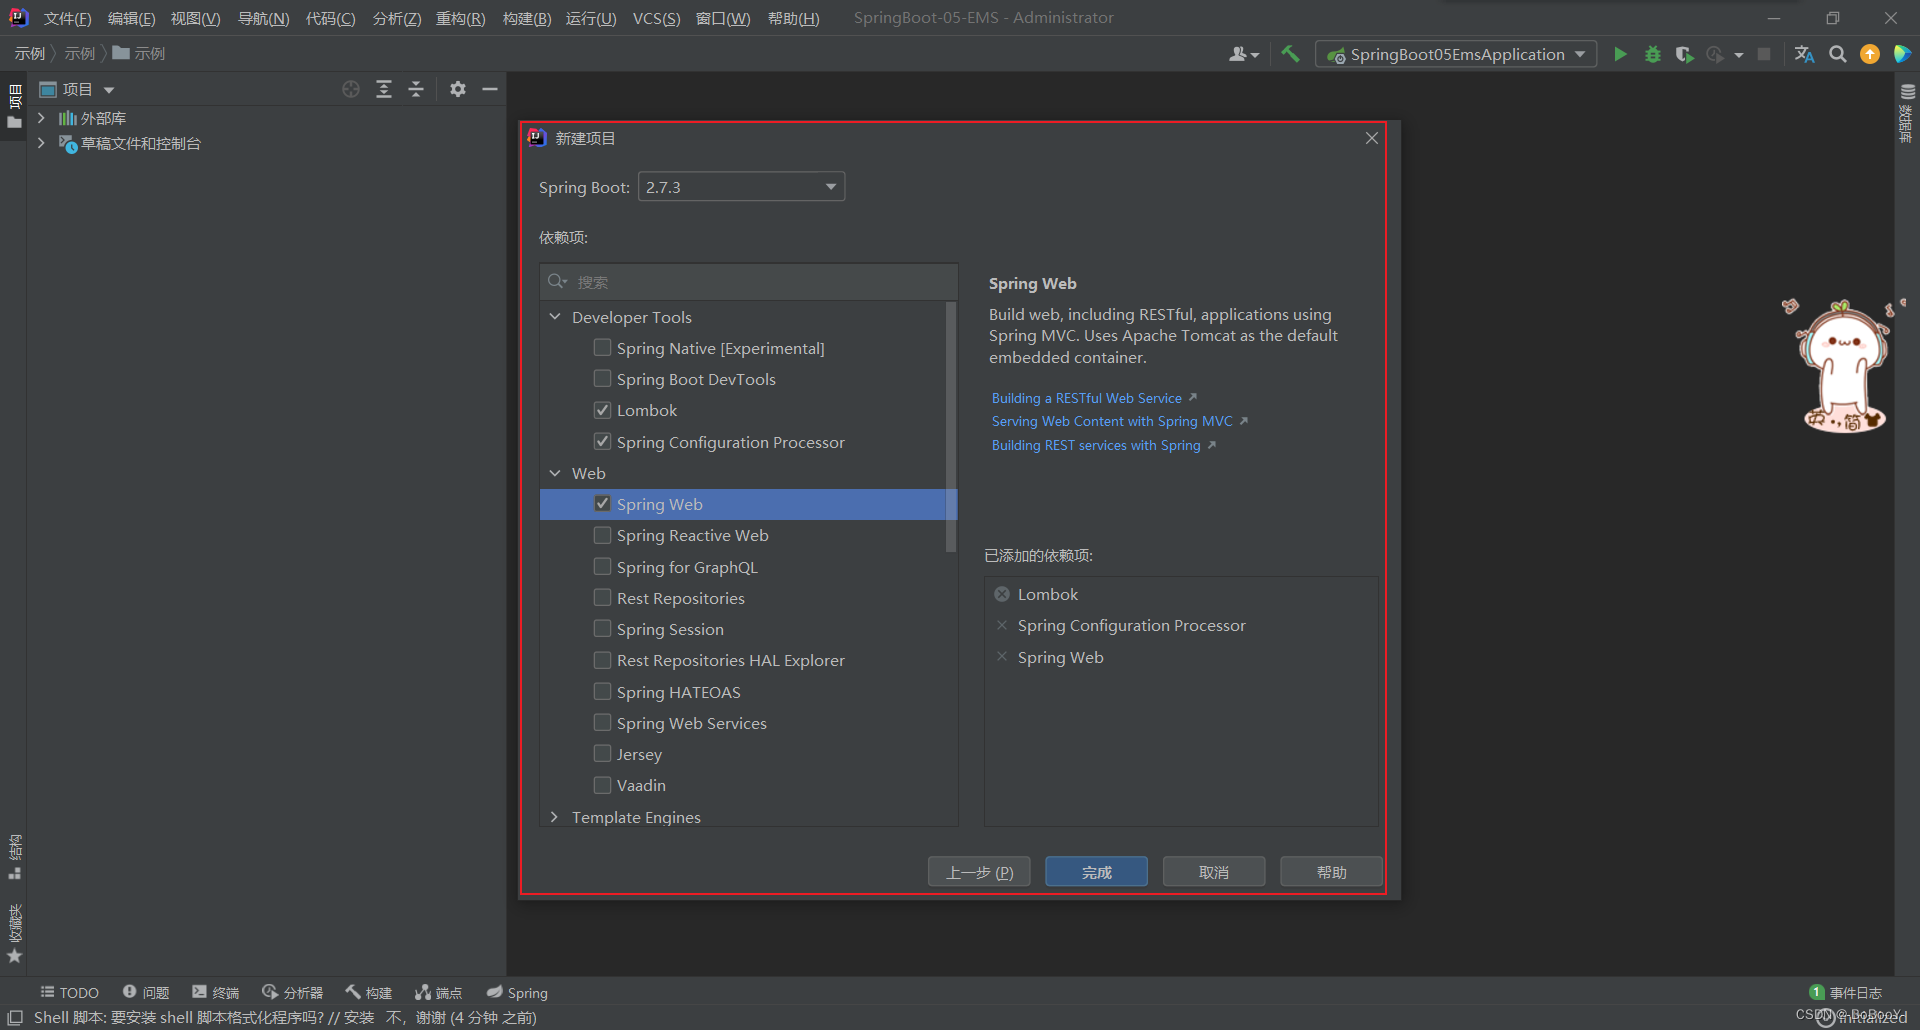Open the TODO tool window

[69, 992]
